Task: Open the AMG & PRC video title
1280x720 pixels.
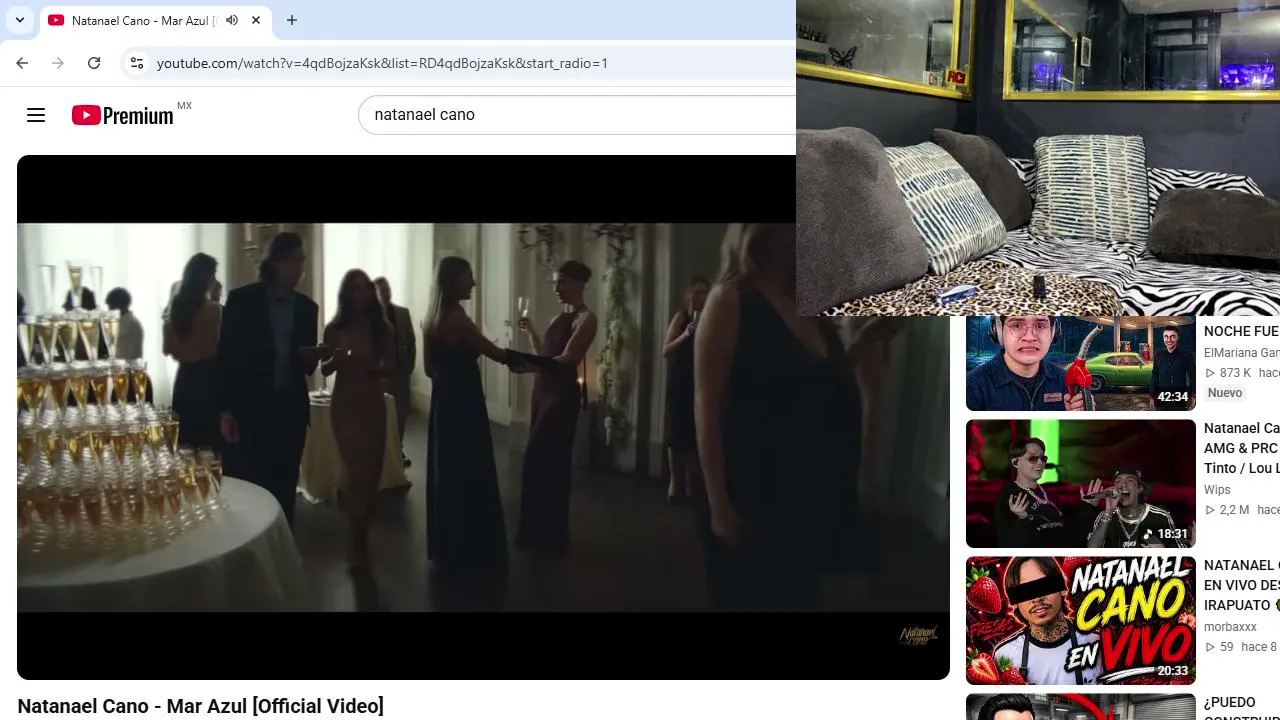Action: tap(1241, 448)
